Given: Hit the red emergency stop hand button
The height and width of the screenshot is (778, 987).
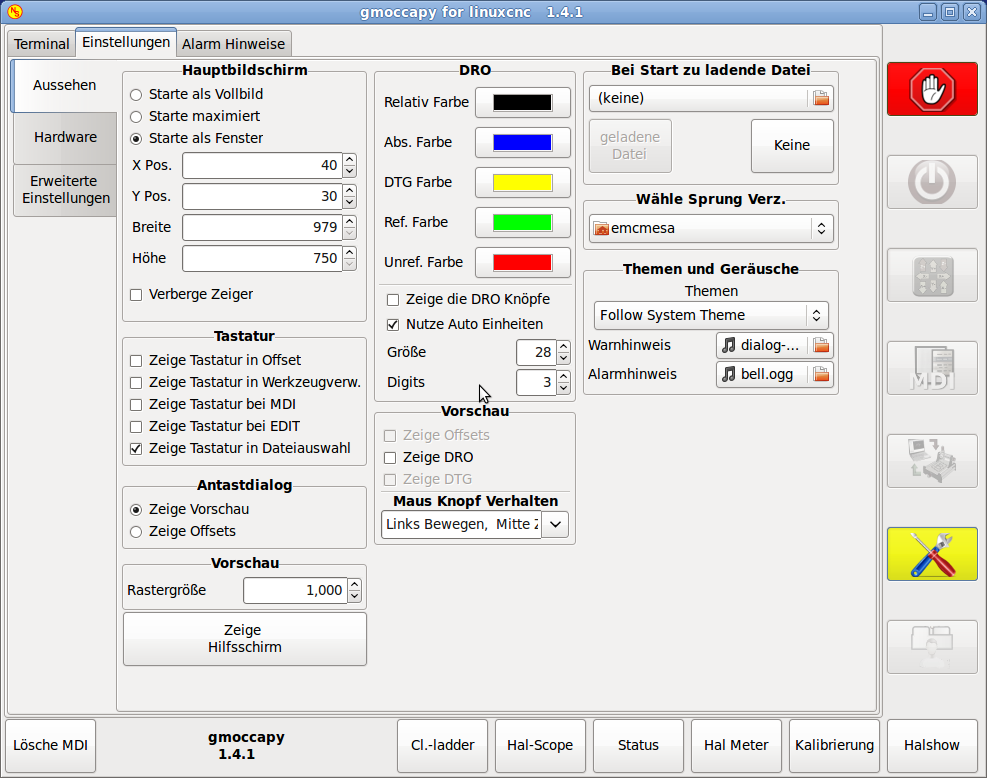Looking at the screenshot, I should pos(932,89).
